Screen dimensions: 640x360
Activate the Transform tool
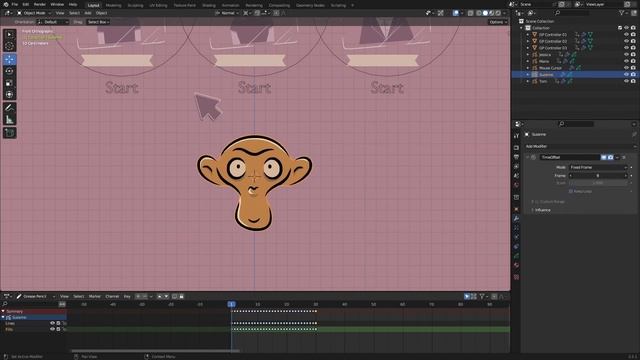(x=9, y=95)
